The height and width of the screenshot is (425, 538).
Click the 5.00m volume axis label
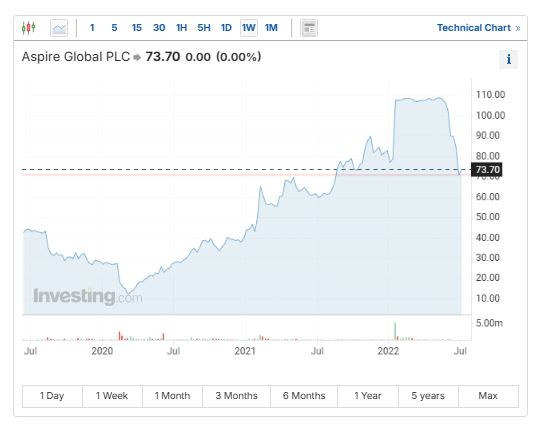point(489,323)
